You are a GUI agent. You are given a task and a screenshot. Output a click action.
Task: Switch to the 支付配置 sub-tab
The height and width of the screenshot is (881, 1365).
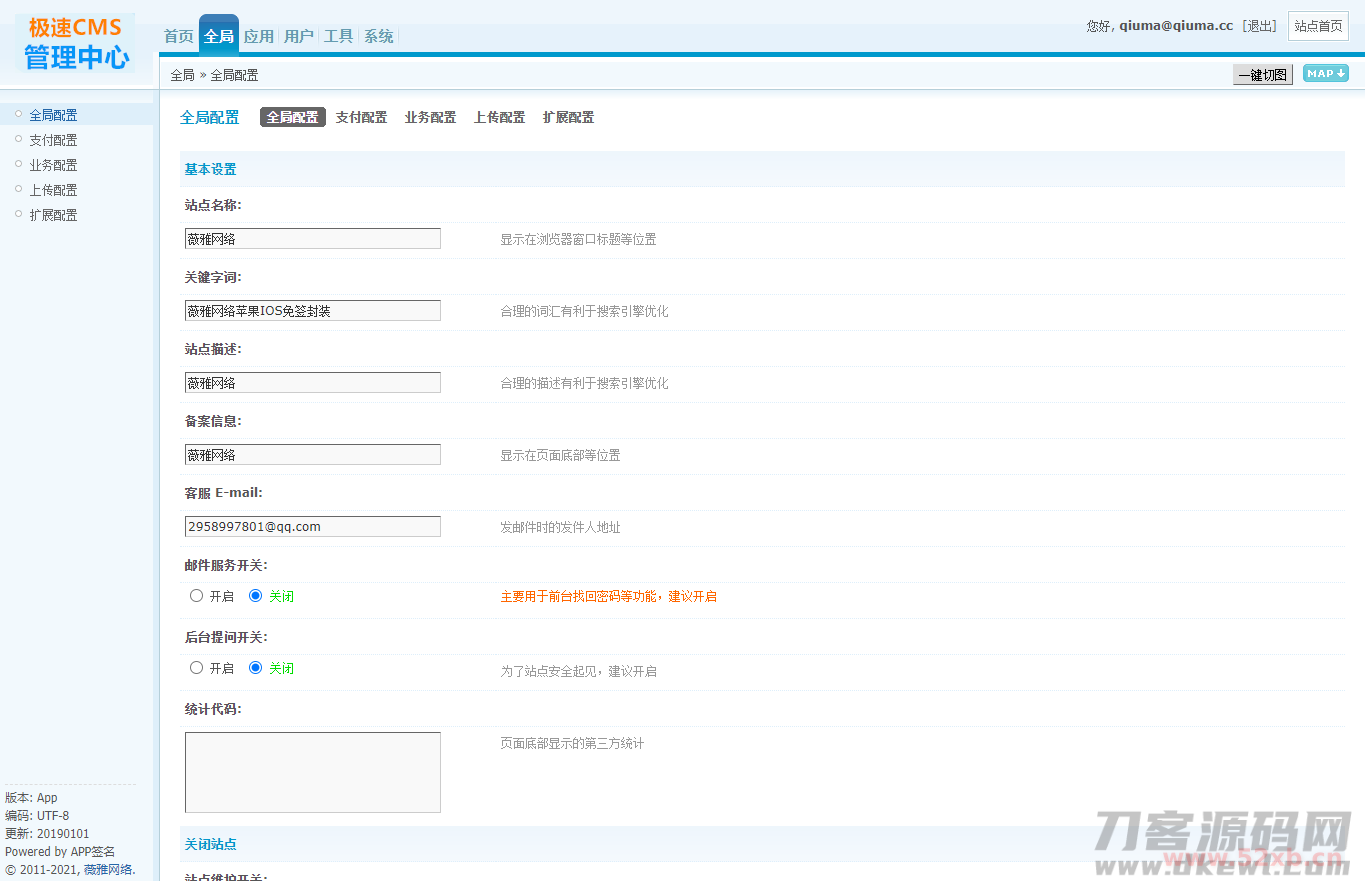[361, 118]
